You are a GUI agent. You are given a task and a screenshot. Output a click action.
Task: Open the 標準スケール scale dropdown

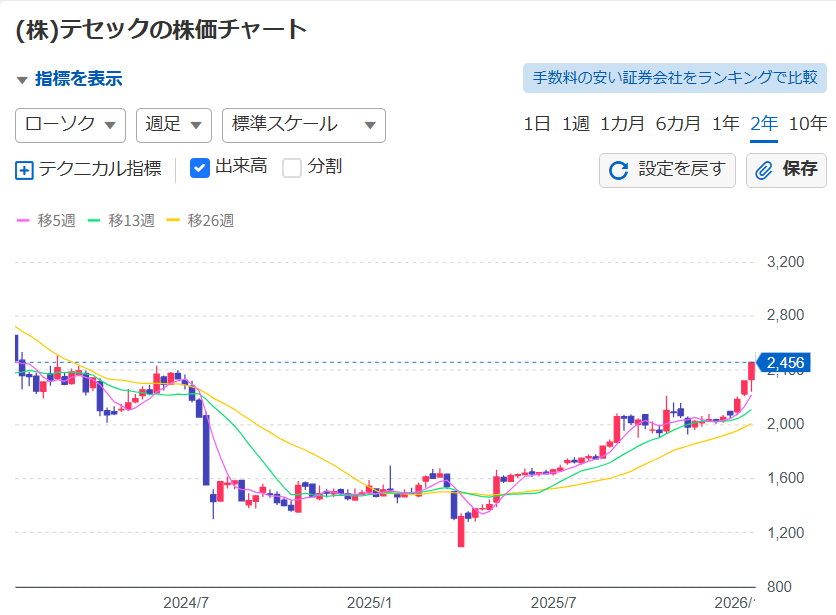click(x=302, y=125)
